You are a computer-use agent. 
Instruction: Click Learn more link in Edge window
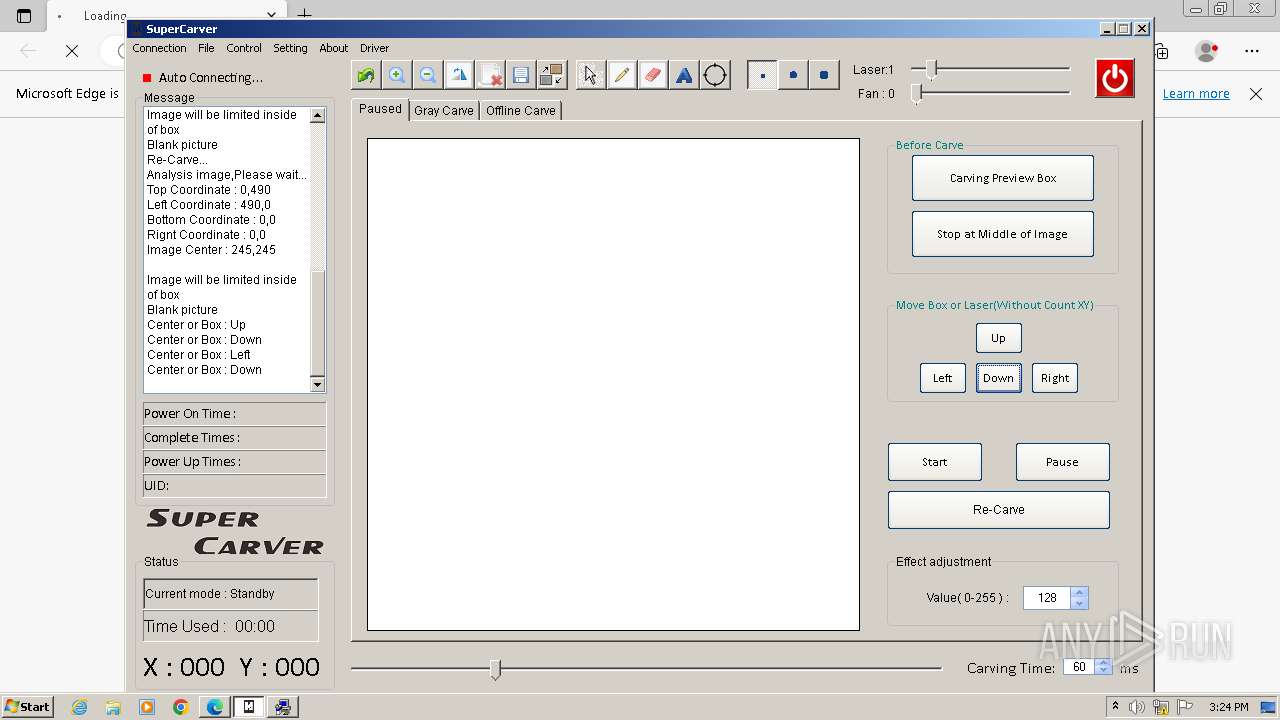click(x=1196, y=94)
